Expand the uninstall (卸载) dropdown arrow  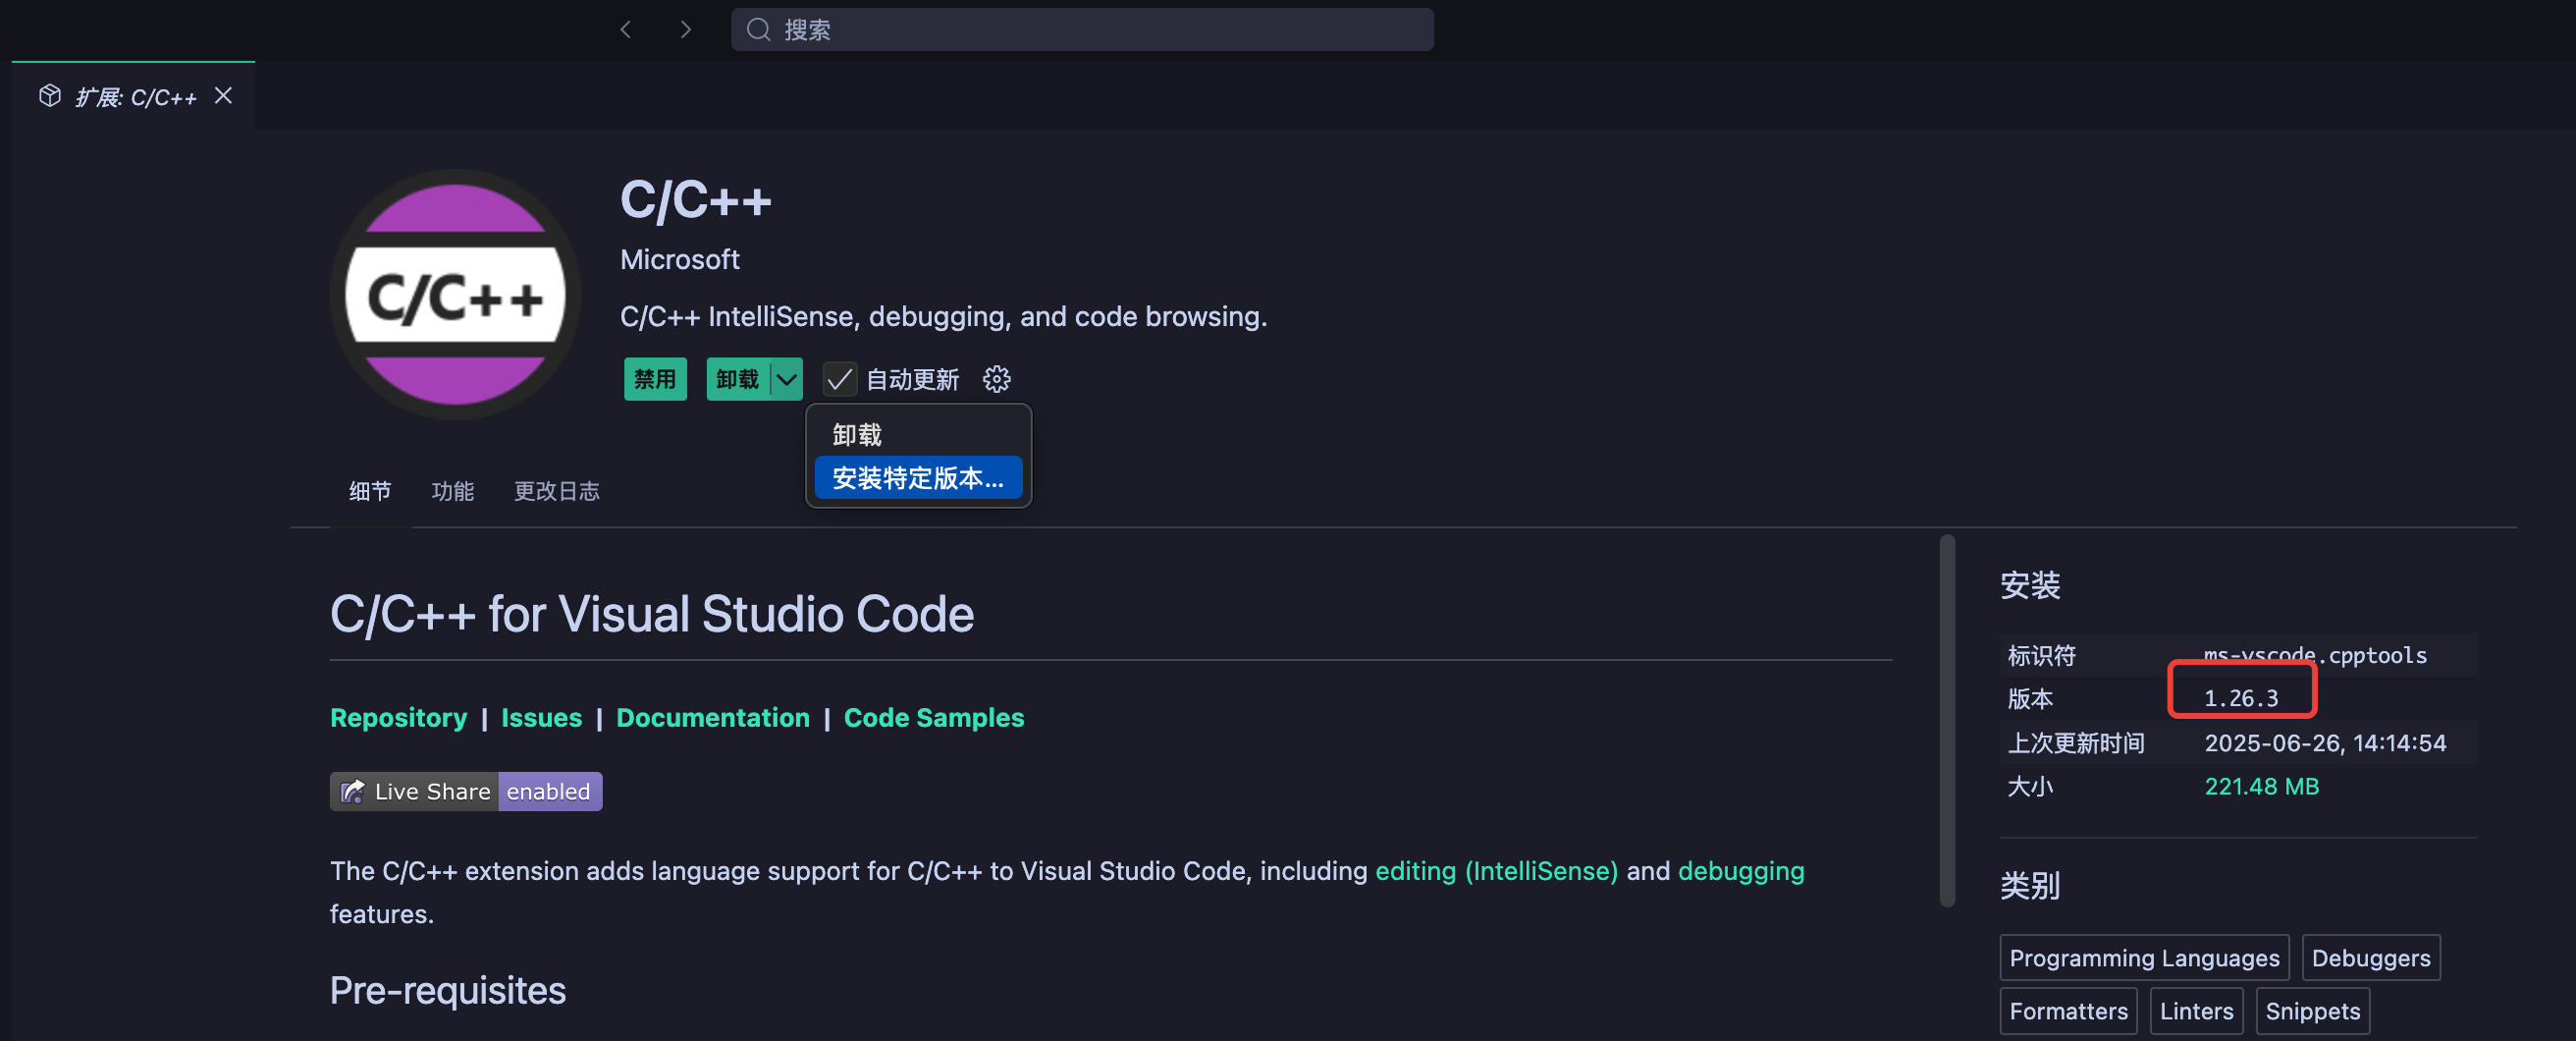787,379
